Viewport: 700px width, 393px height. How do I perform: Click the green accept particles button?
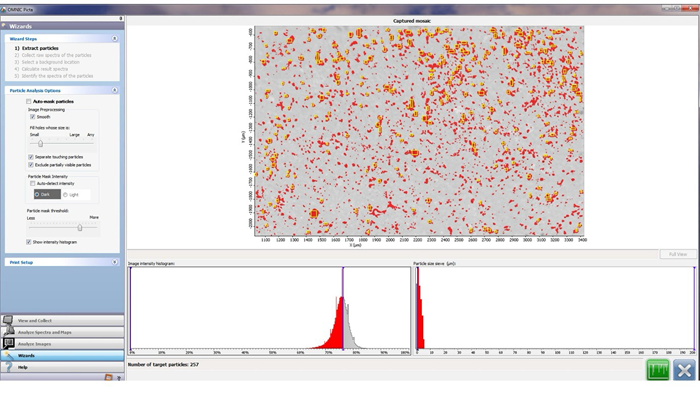pos(658,370)
